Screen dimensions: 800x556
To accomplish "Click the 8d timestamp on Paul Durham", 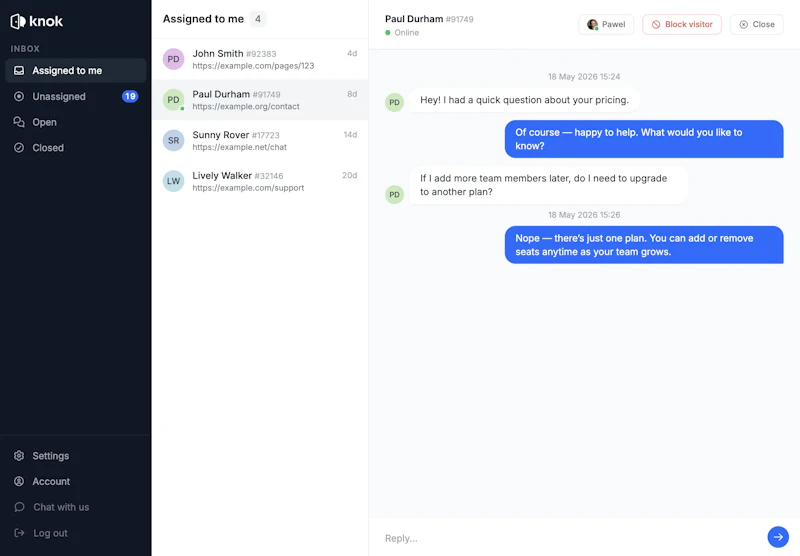I will (352, 94).
